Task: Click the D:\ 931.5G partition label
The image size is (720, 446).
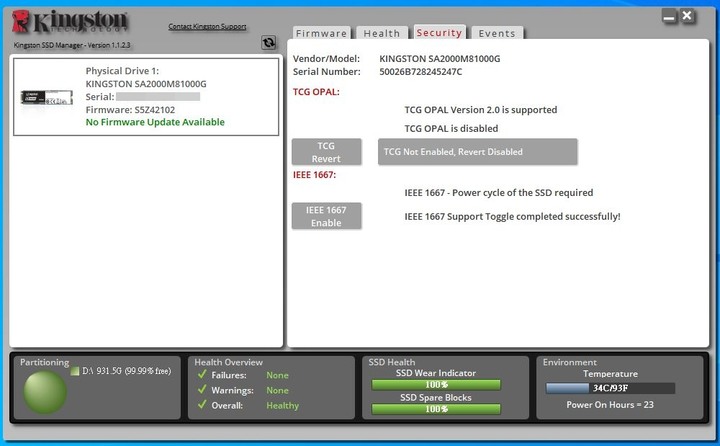Action: click(x=127, y=371)
